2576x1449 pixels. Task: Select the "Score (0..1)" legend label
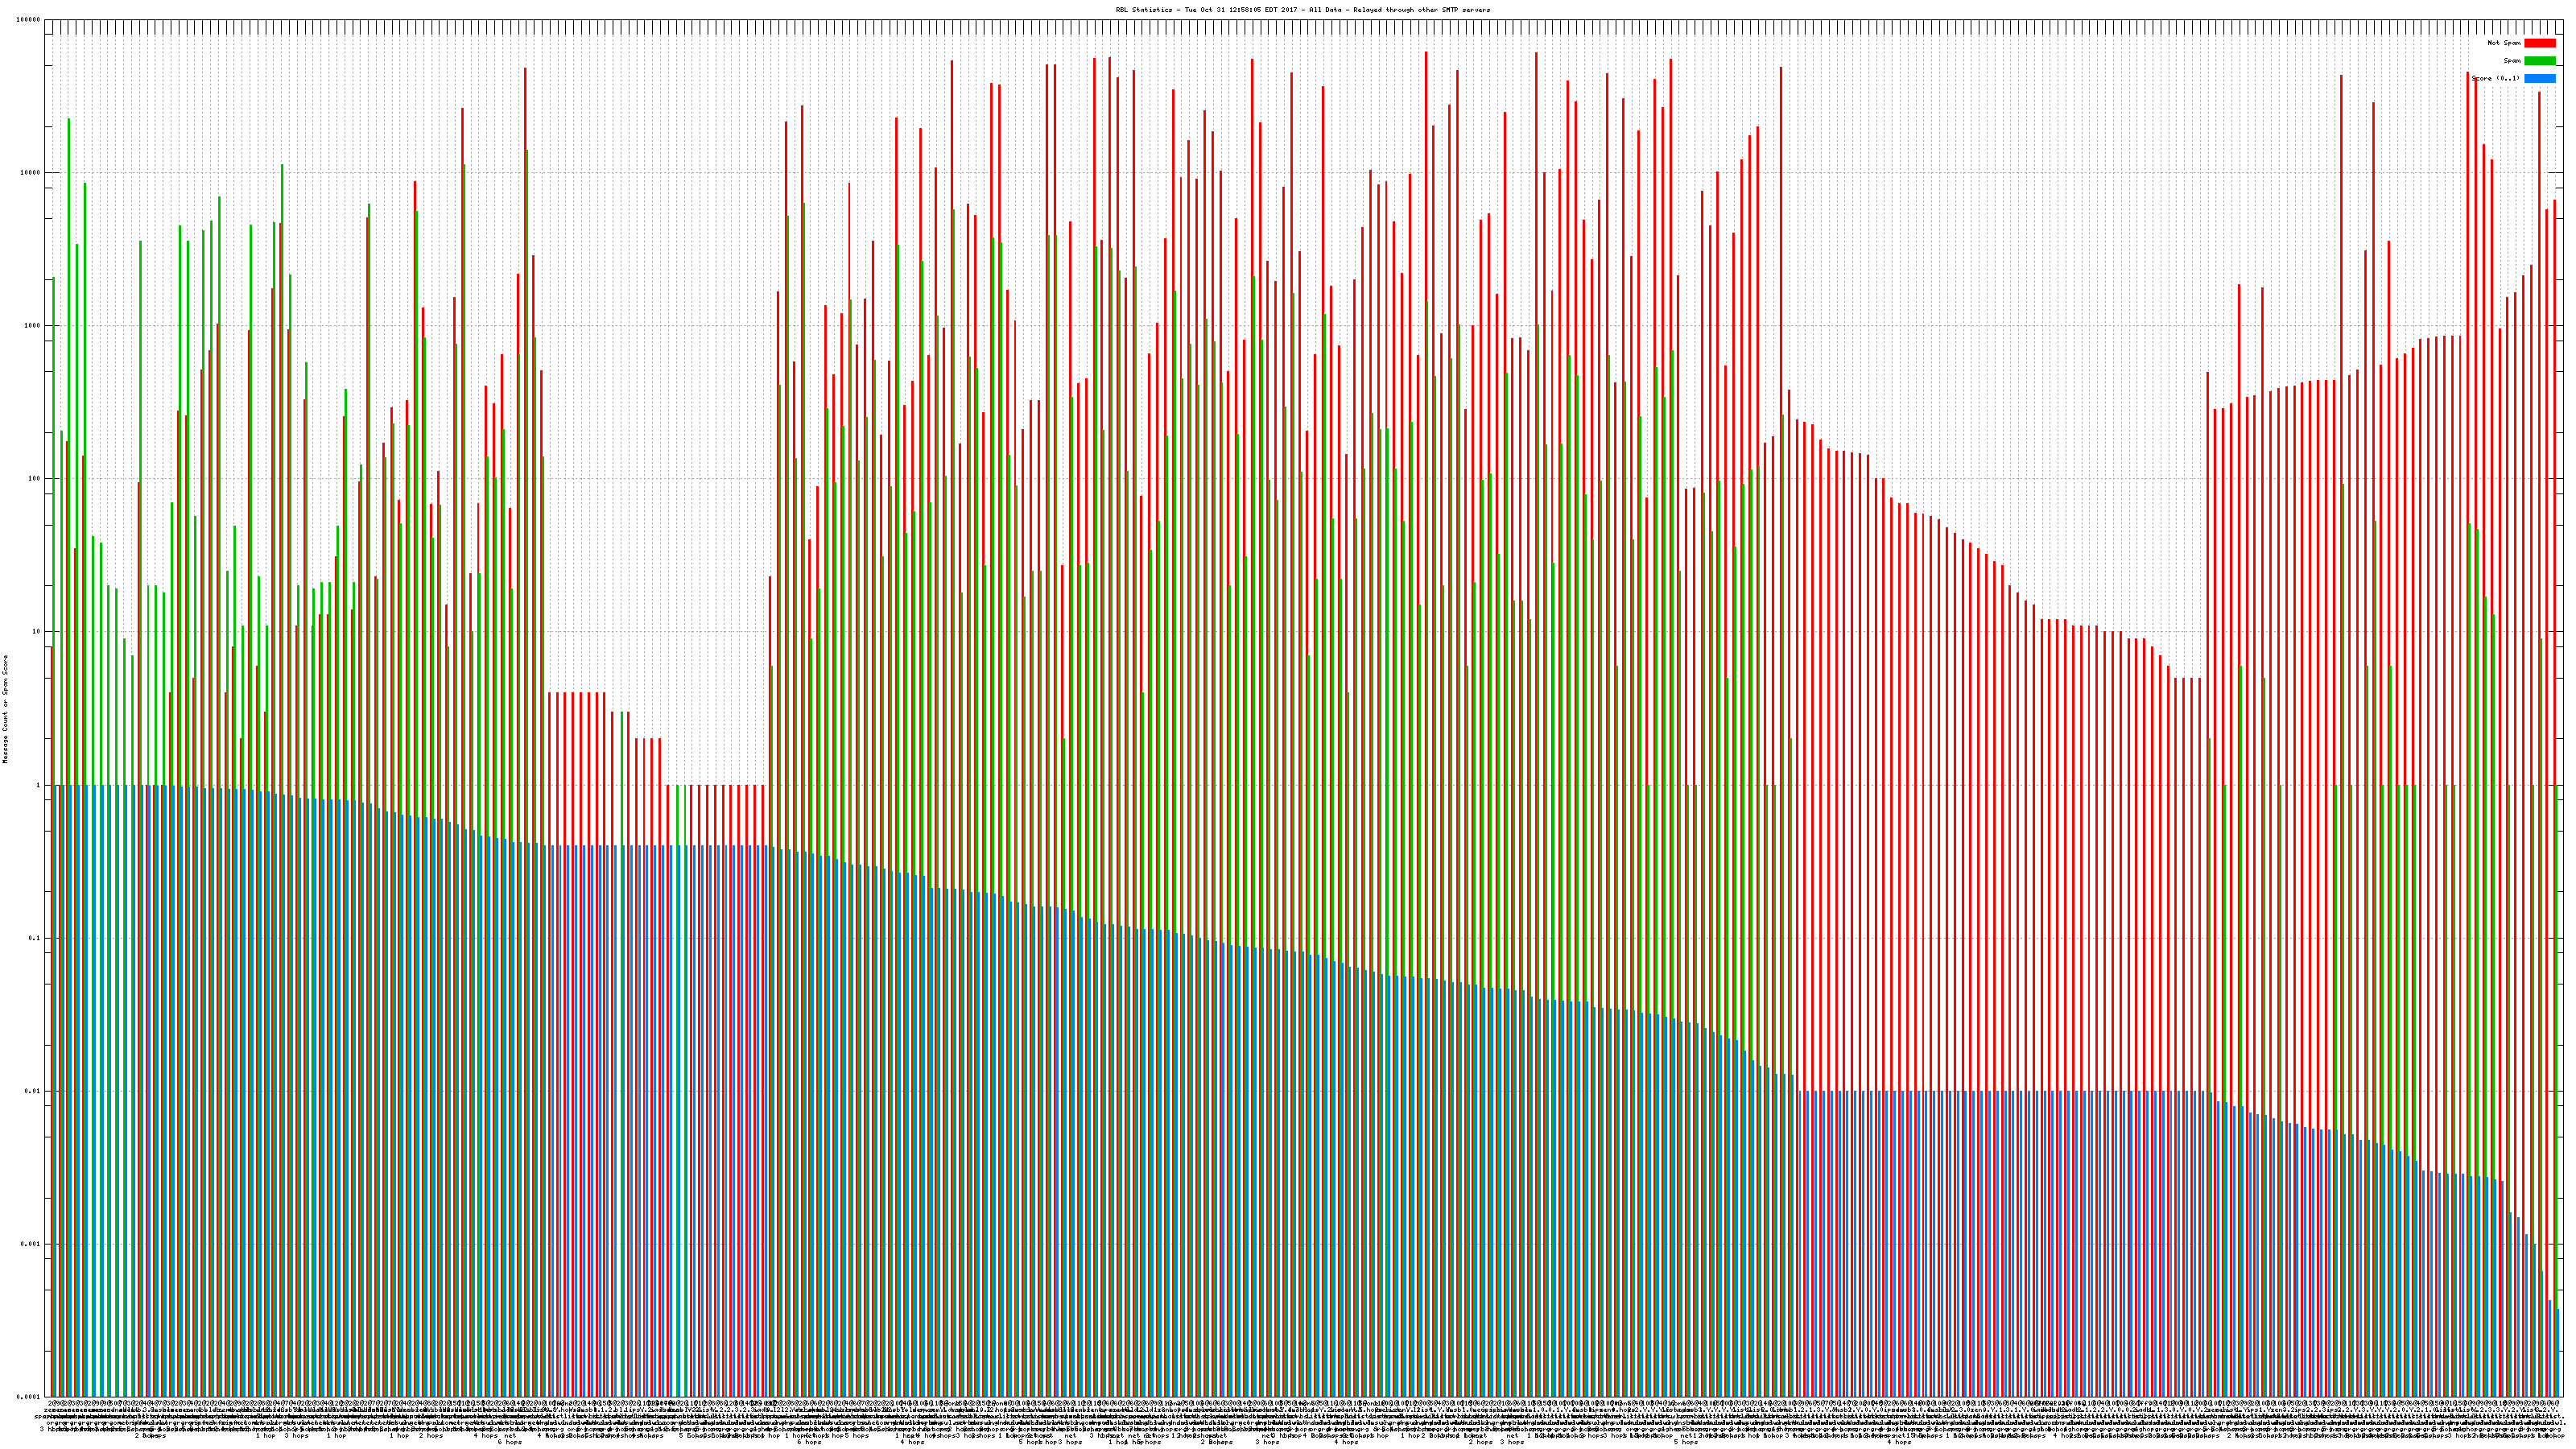click(2495, 78)
